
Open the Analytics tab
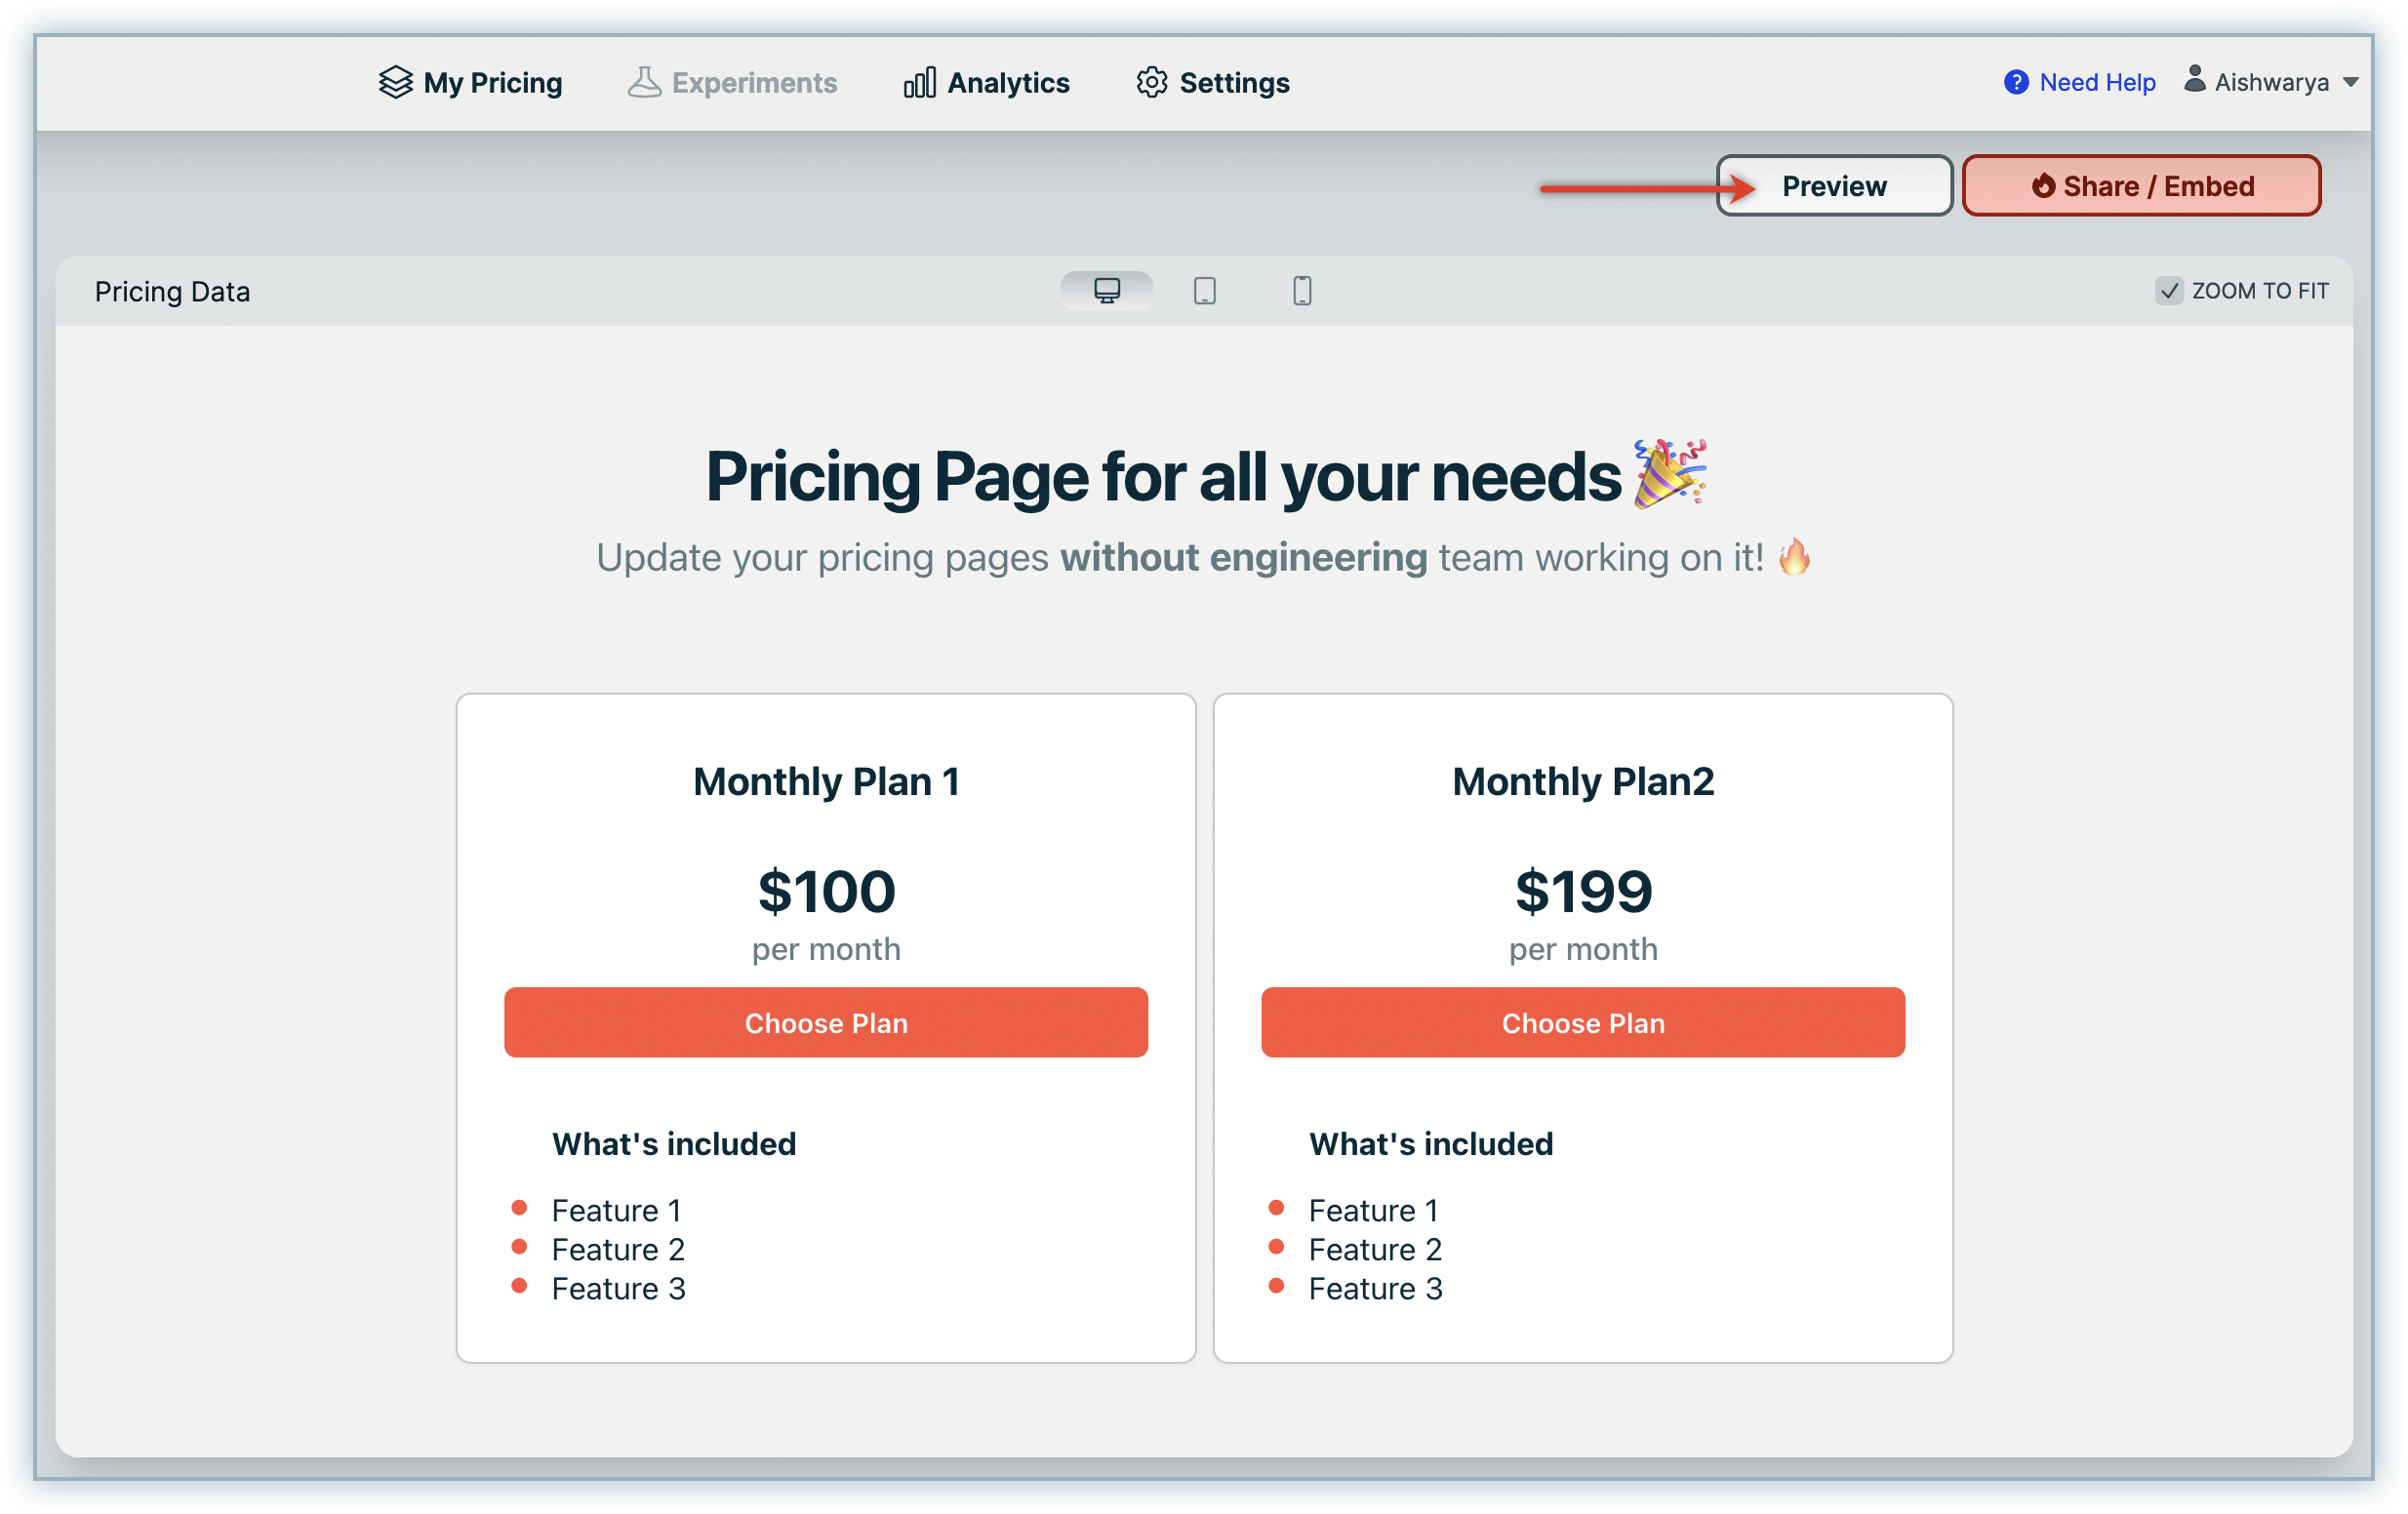[x=1008, y=82]
